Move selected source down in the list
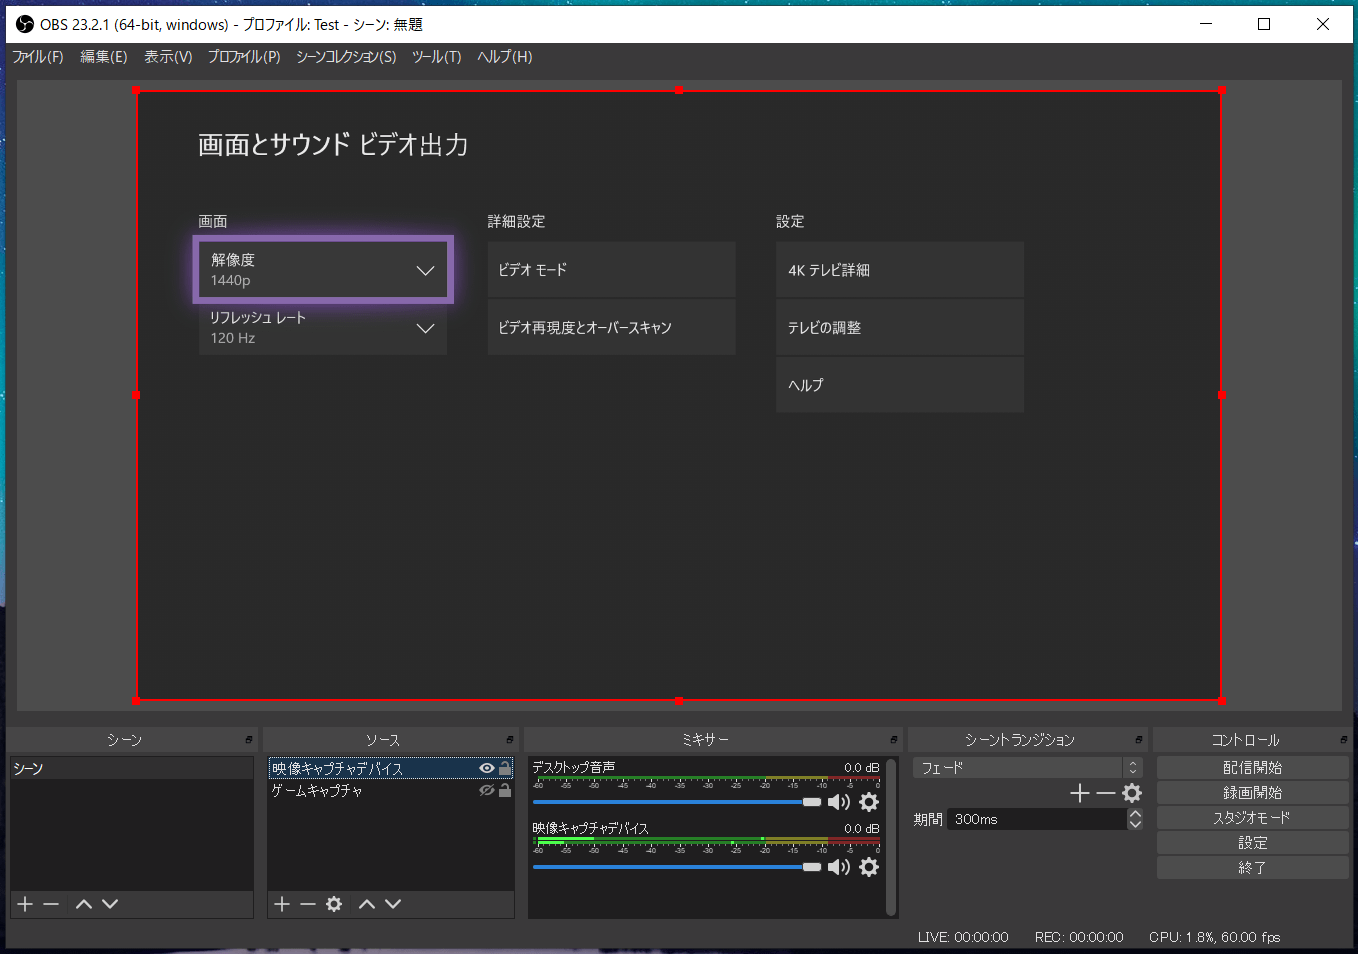1358x954 pixels. (x=393, y=904)
